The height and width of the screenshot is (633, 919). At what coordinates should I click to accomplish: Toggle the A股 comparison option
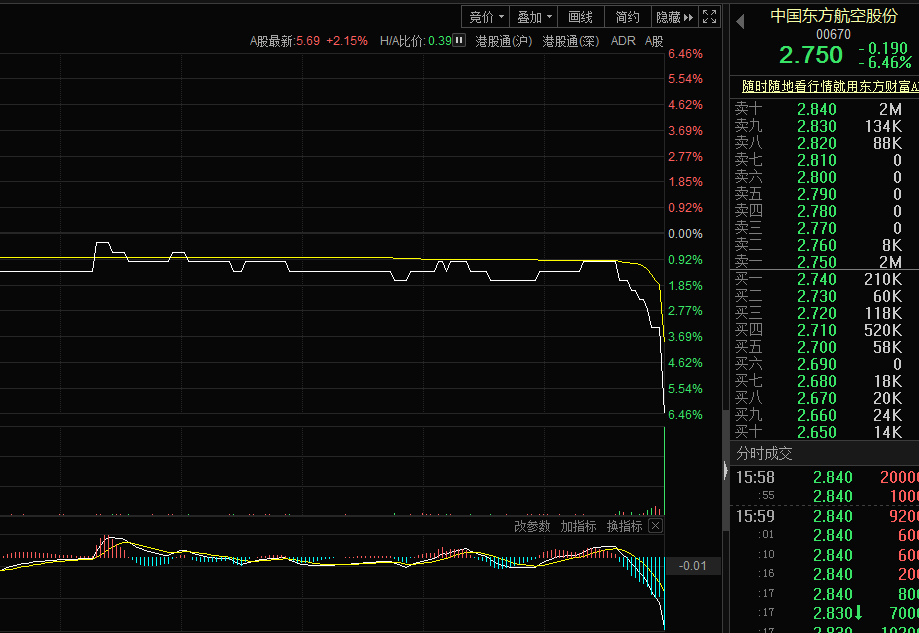point(654,41)
